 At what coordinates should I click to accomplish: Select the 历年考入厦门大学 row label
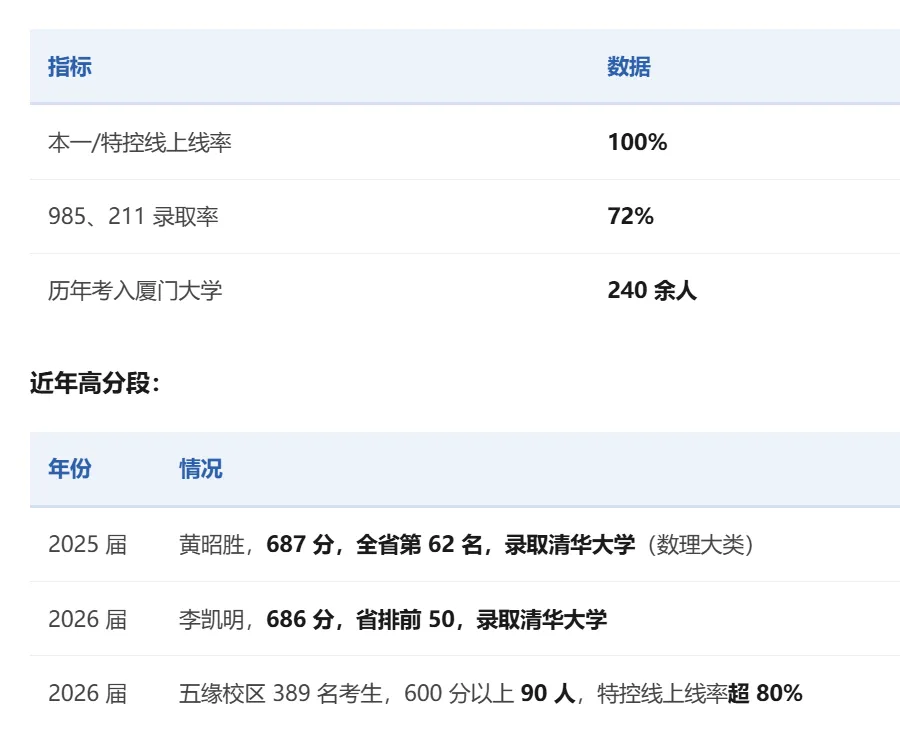[135, 290]
